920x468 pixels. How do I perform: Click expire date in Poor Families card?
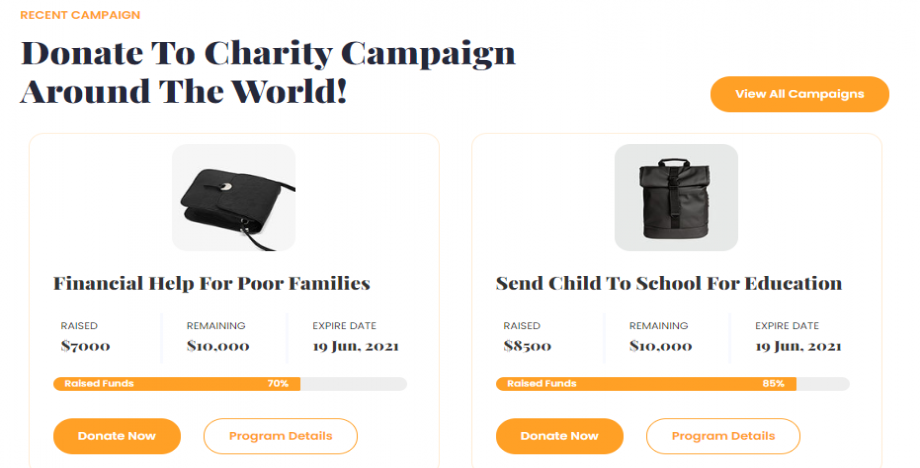click(355, 347)
